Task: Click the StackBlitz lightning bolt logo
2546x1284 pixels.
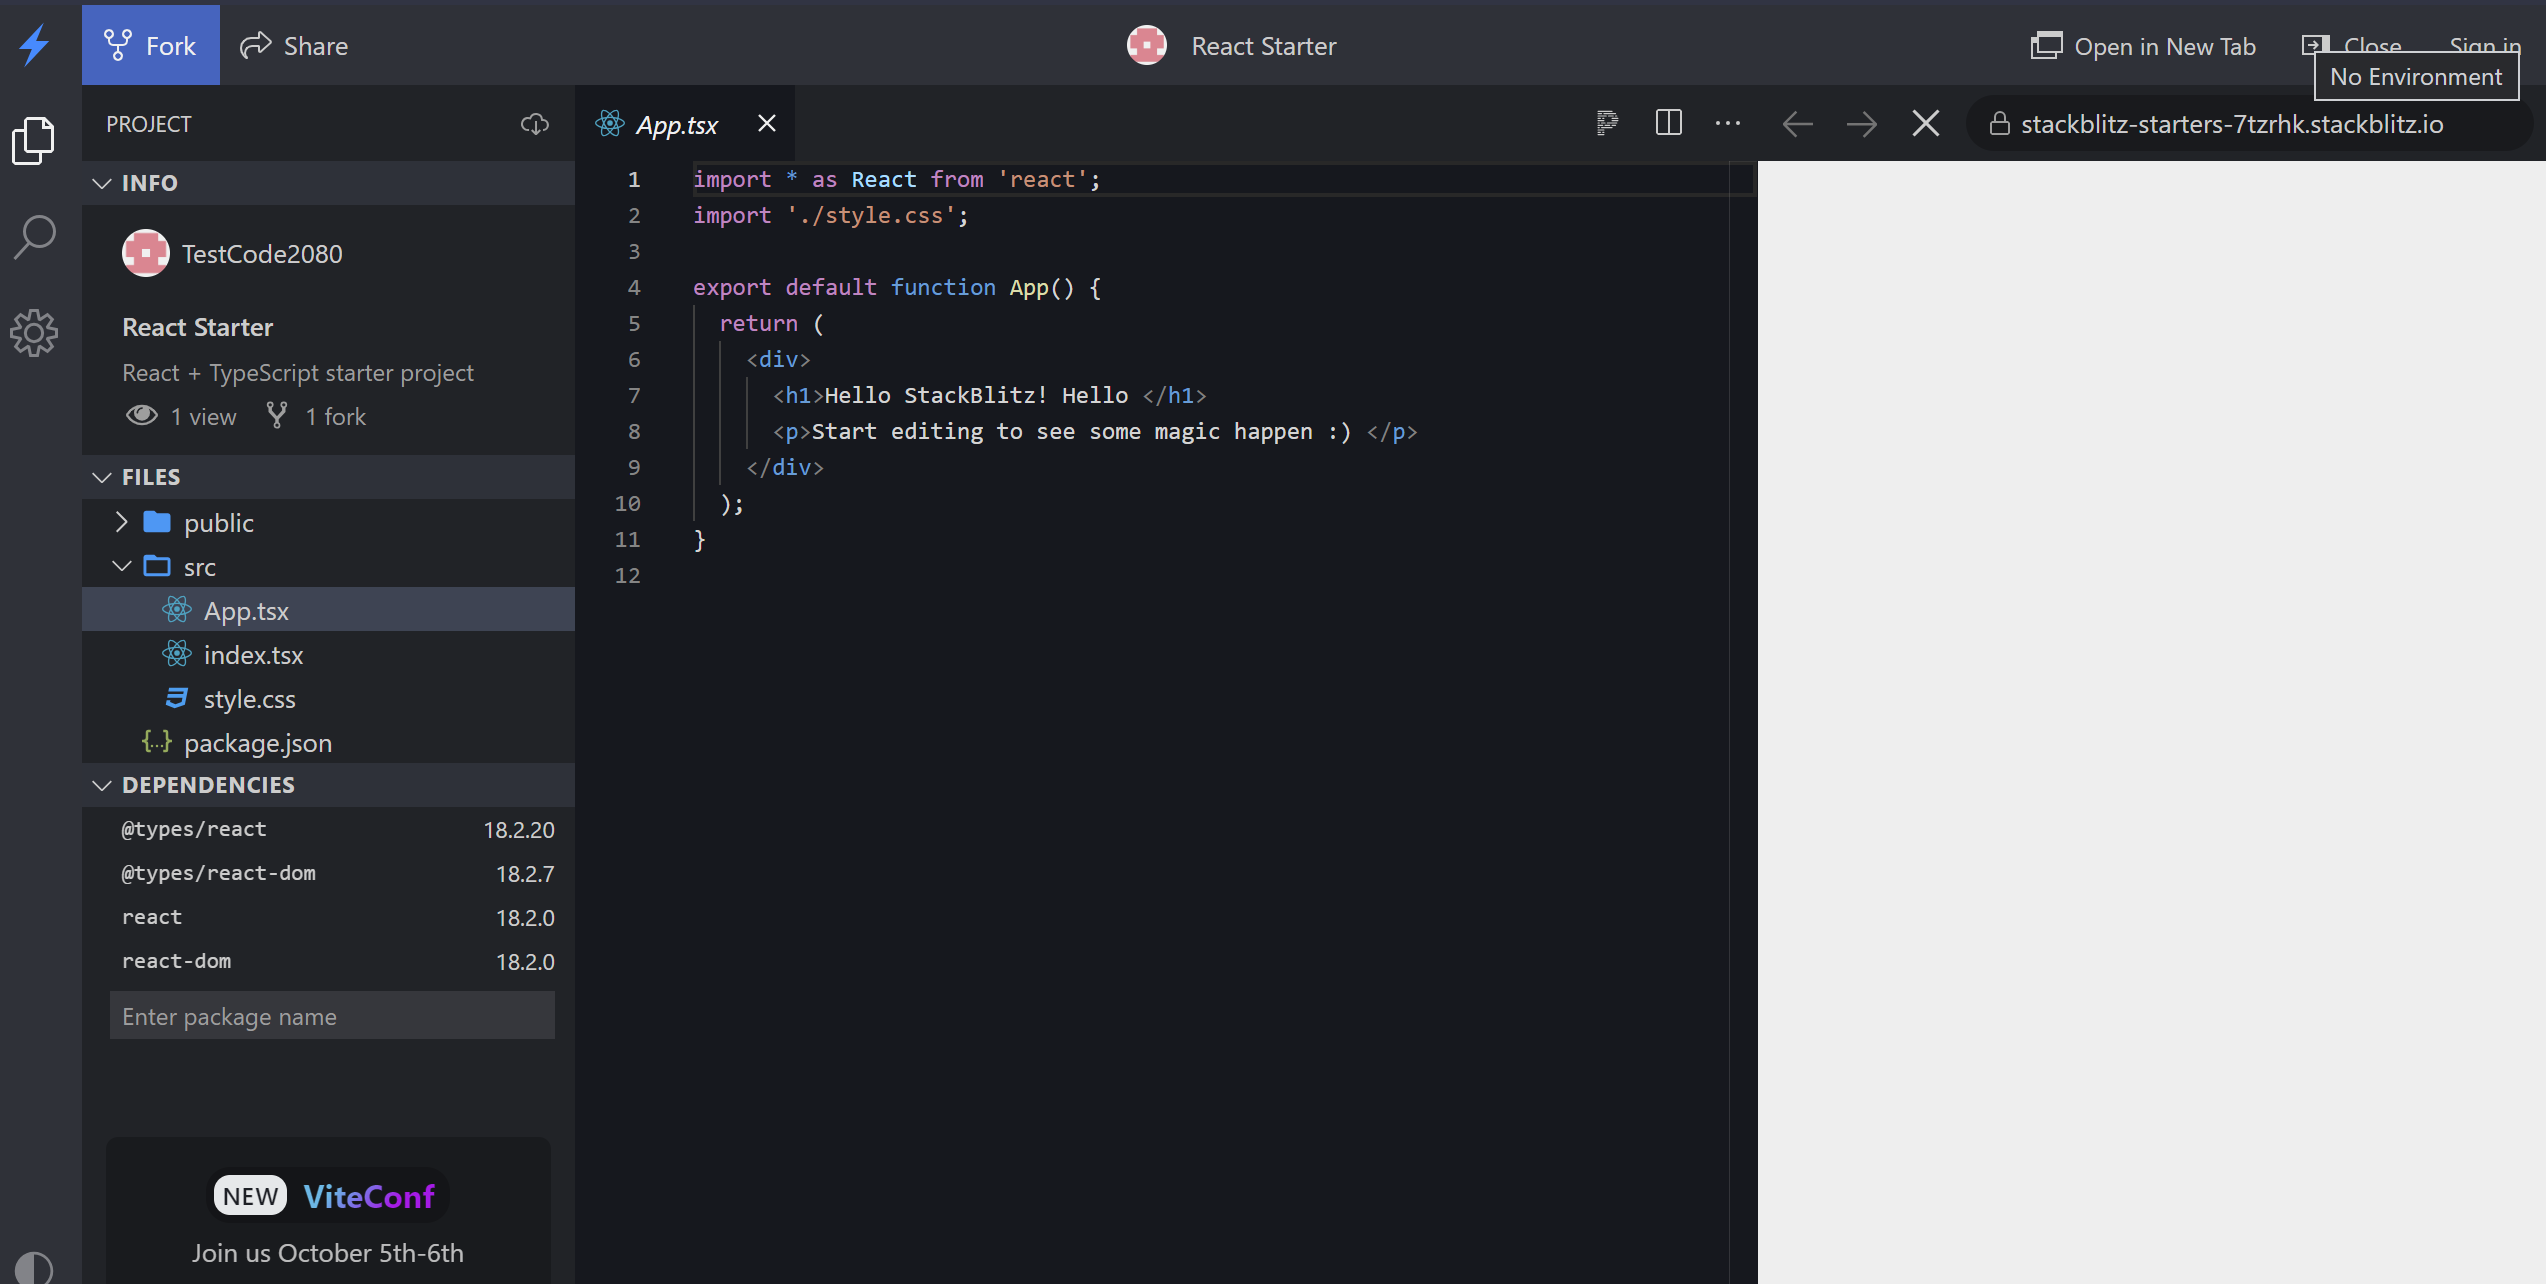Action: click(x=34, y=45)
